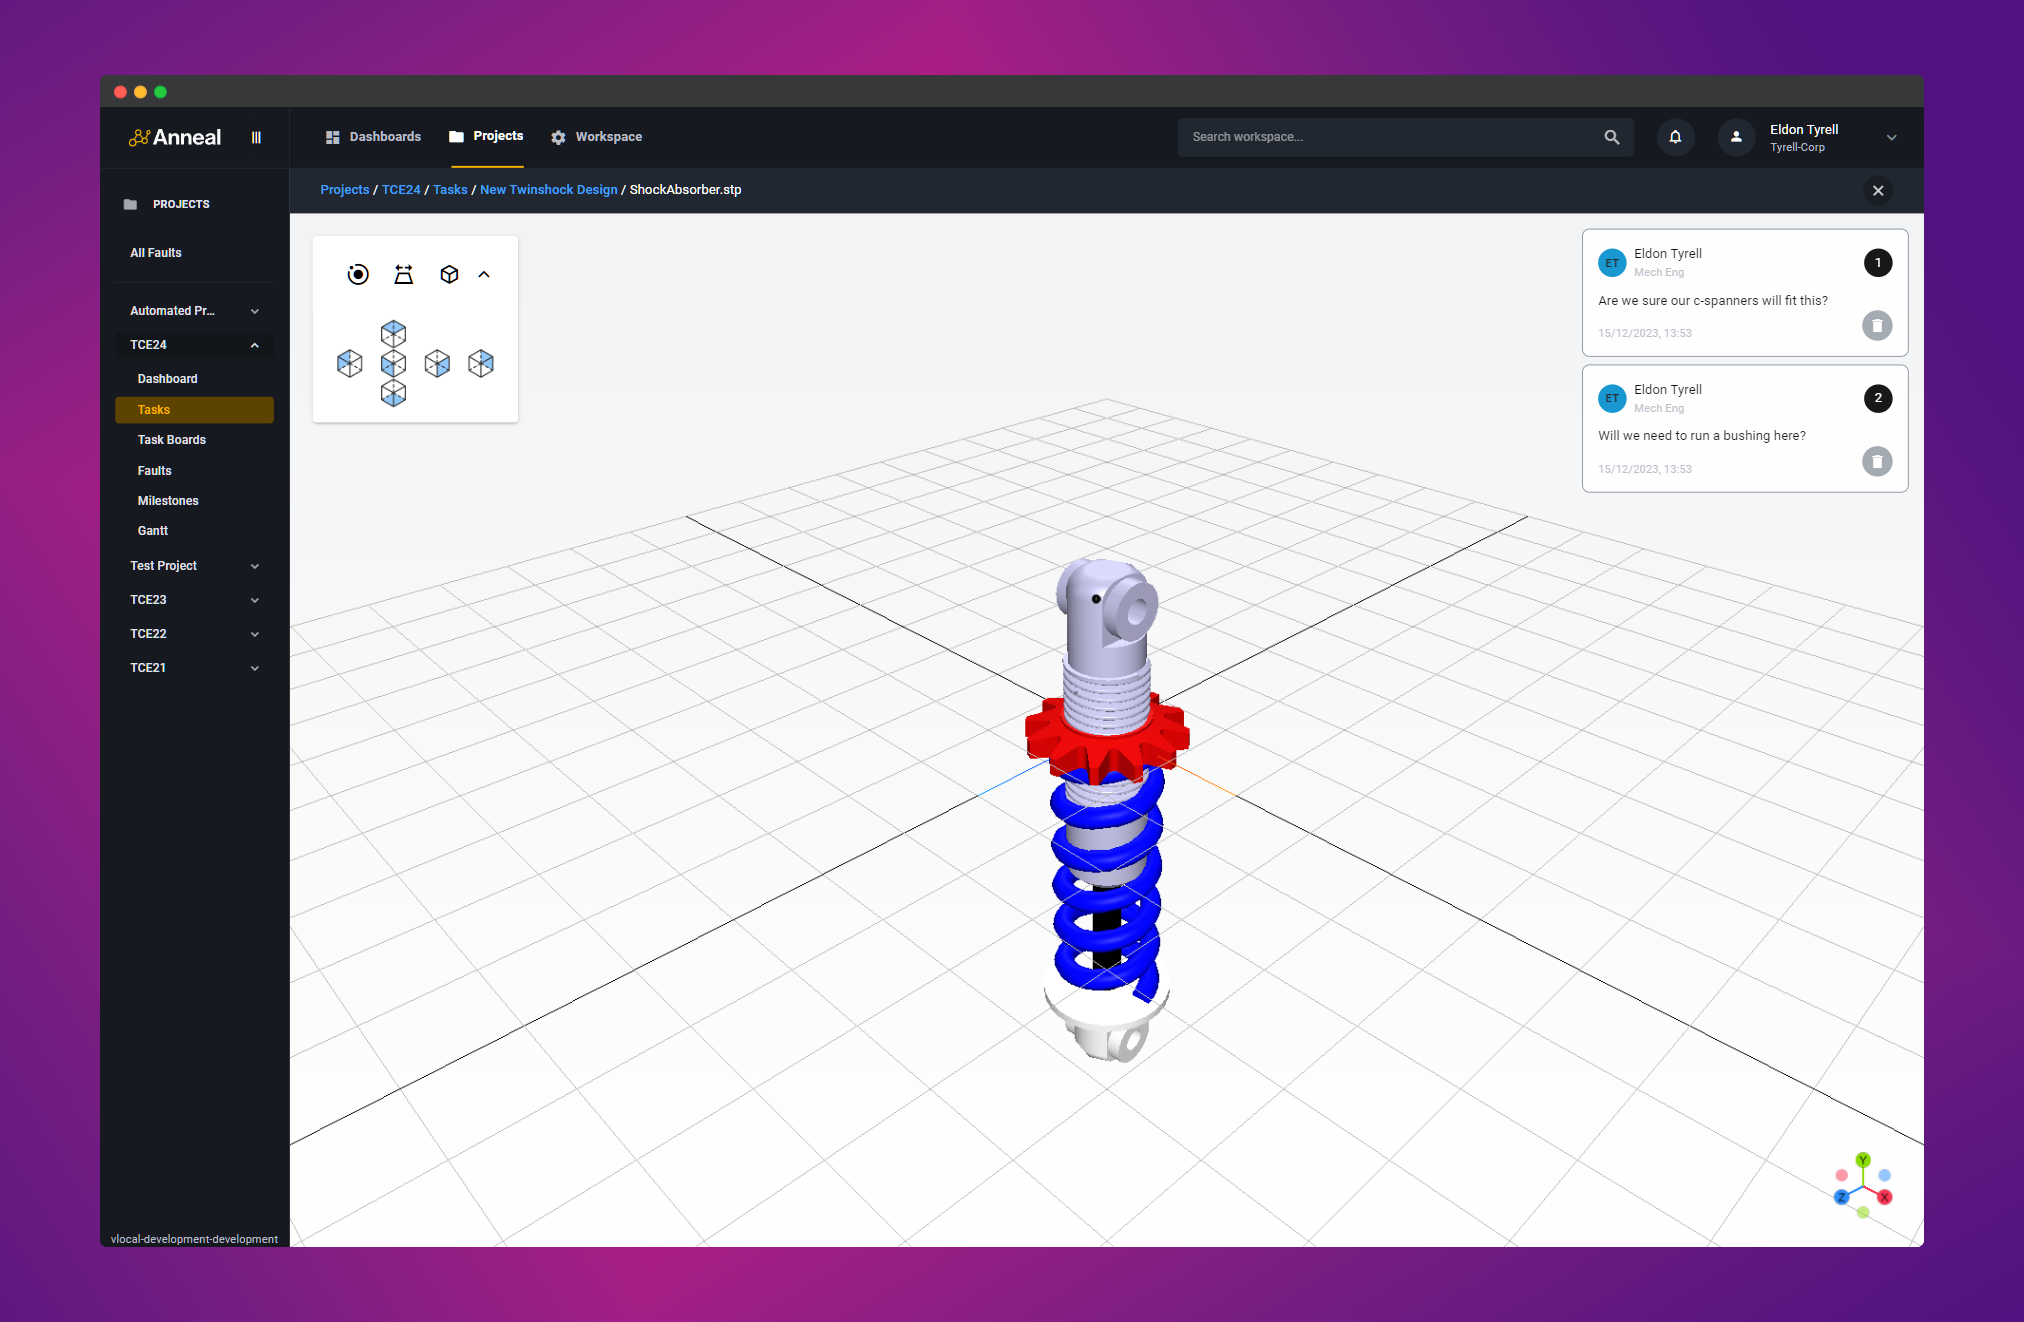The height and width of the screenshot is (1322, 2024).
Task: Open the 3D cube view options
Action: 449,274
